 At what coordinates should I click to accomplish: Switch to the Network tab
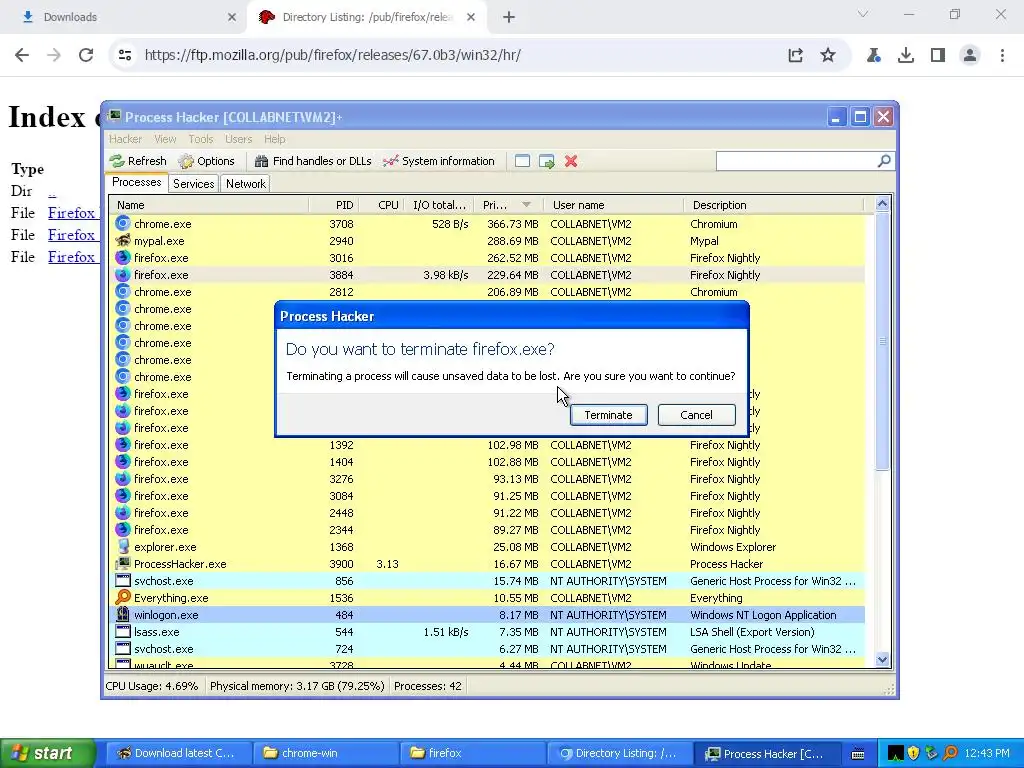click(246, 184)
